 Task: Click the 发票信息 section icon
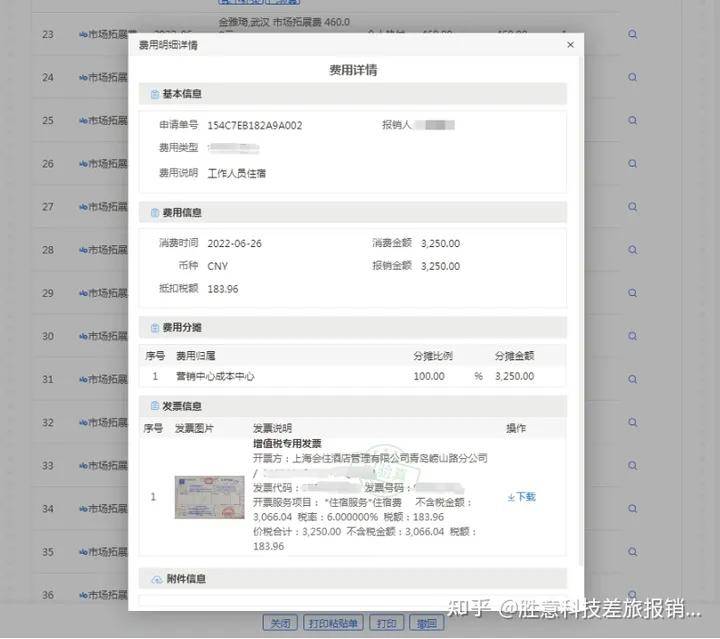[x=155, y=406]
